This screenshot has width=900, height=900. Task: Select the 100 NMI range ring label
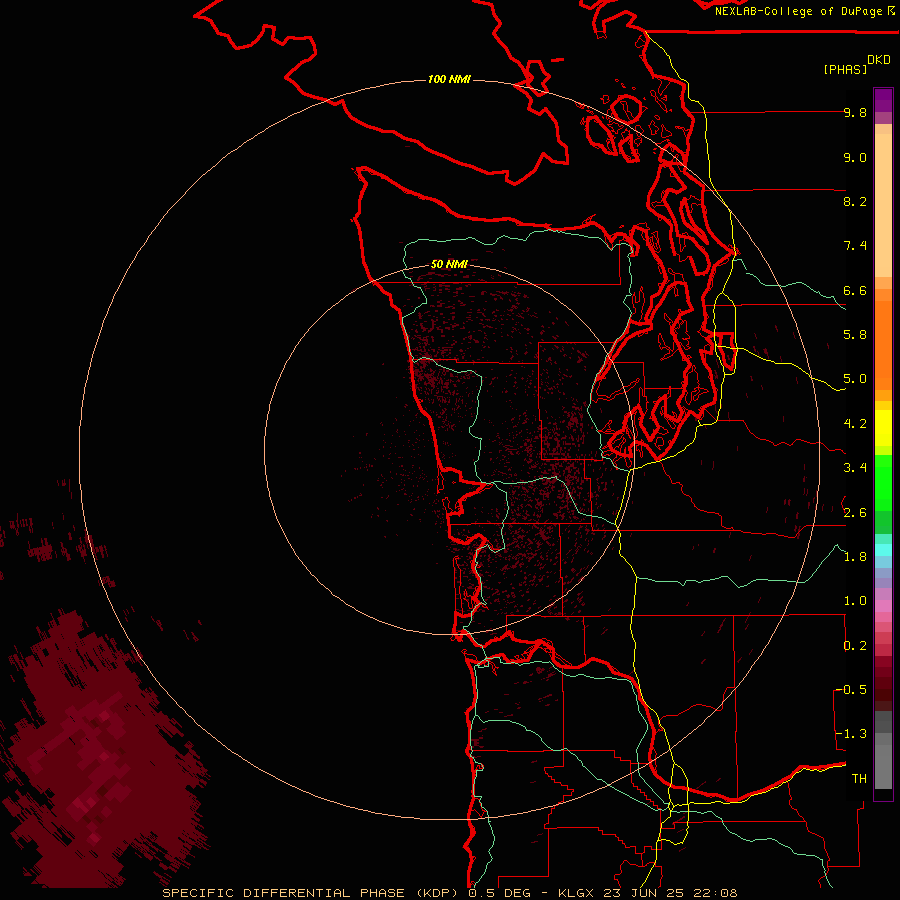coord(449,79)
